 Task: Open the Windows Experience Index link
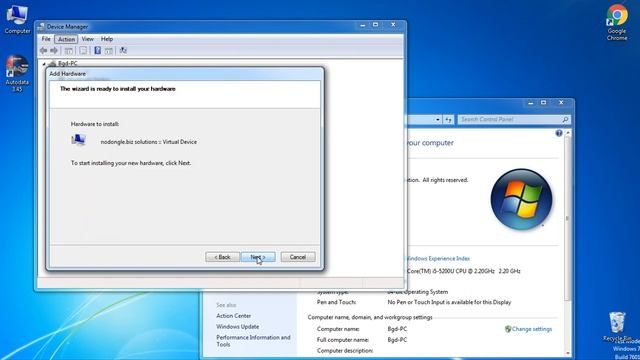click(x=438, y=258)
